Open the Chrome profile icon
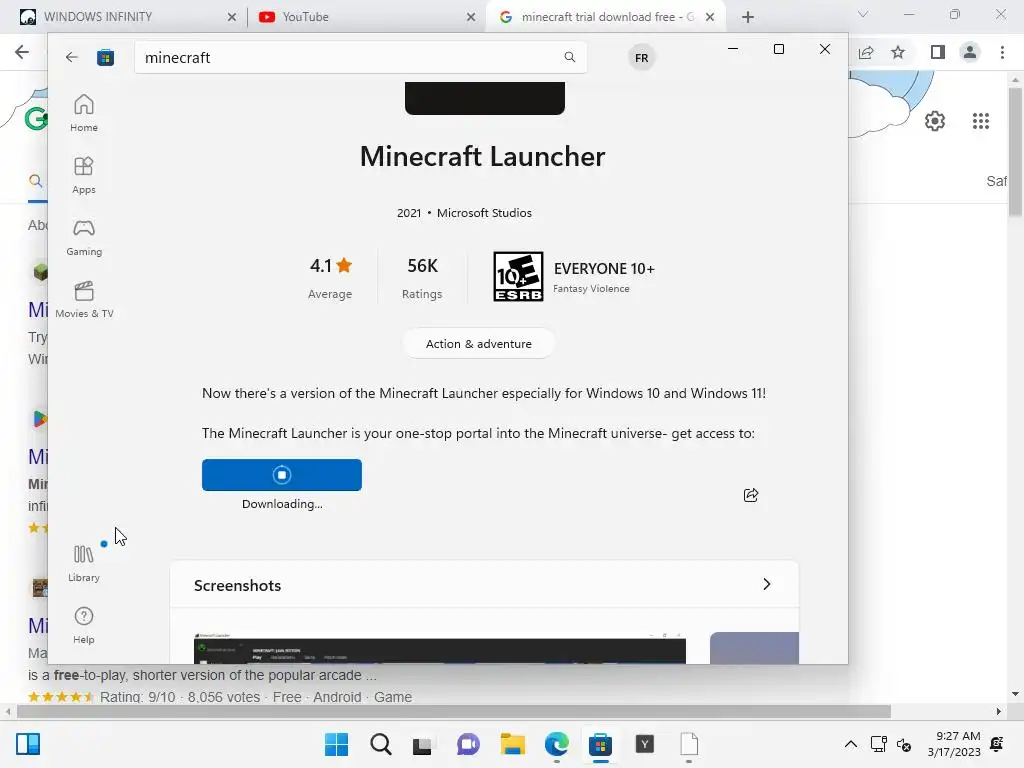Viewport: 1024px width, 768px height. coord(970,52)
